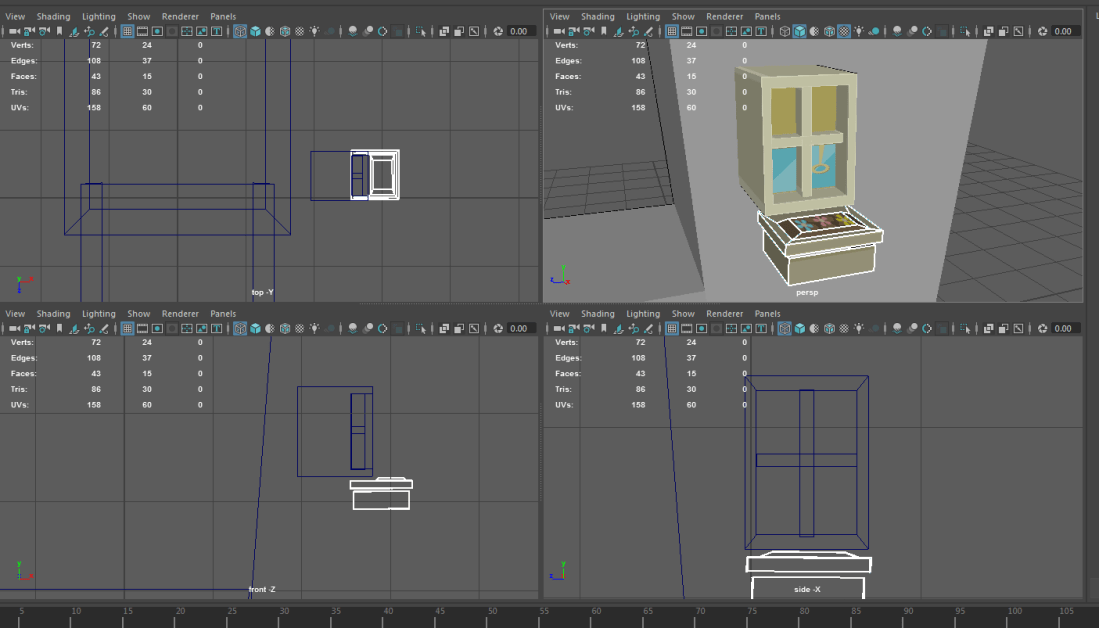This screenshot has width=1099, height=628.
Task: Click grid toggle icon in front viewport
Action: point(127,328)
